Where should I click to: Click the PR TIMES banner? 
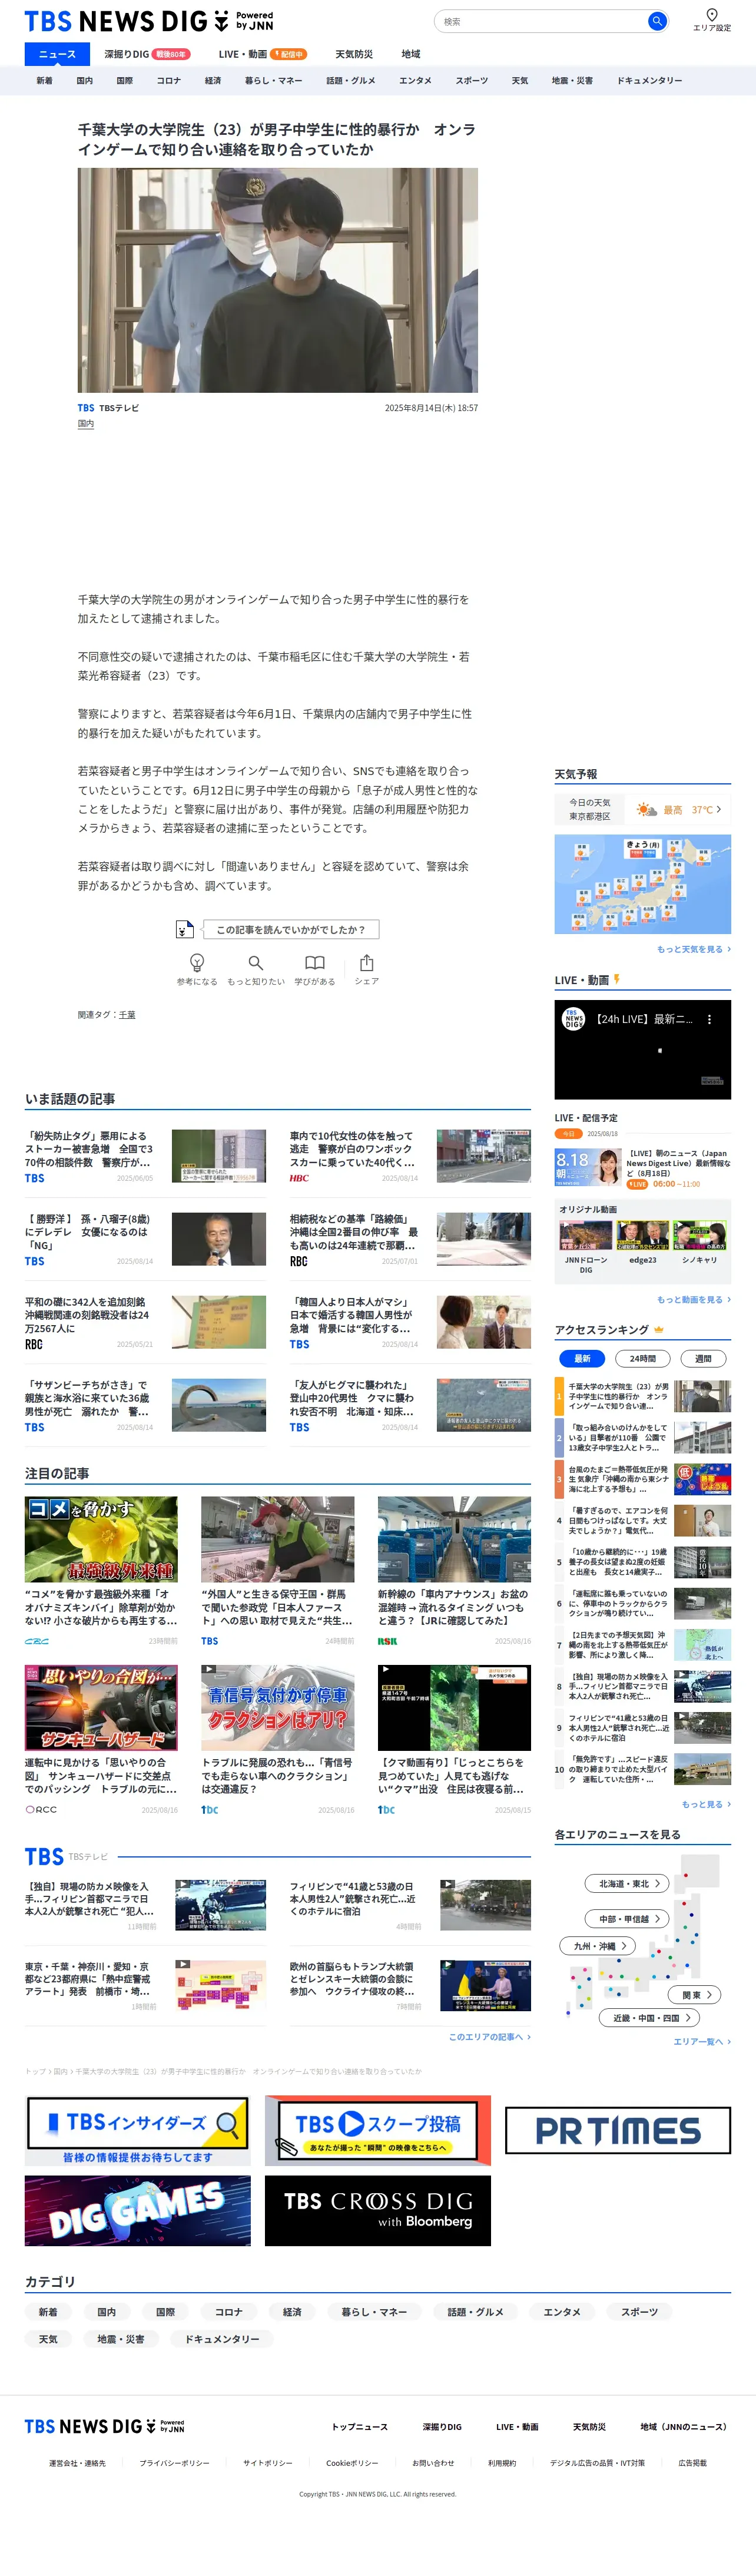(617, 2131)
